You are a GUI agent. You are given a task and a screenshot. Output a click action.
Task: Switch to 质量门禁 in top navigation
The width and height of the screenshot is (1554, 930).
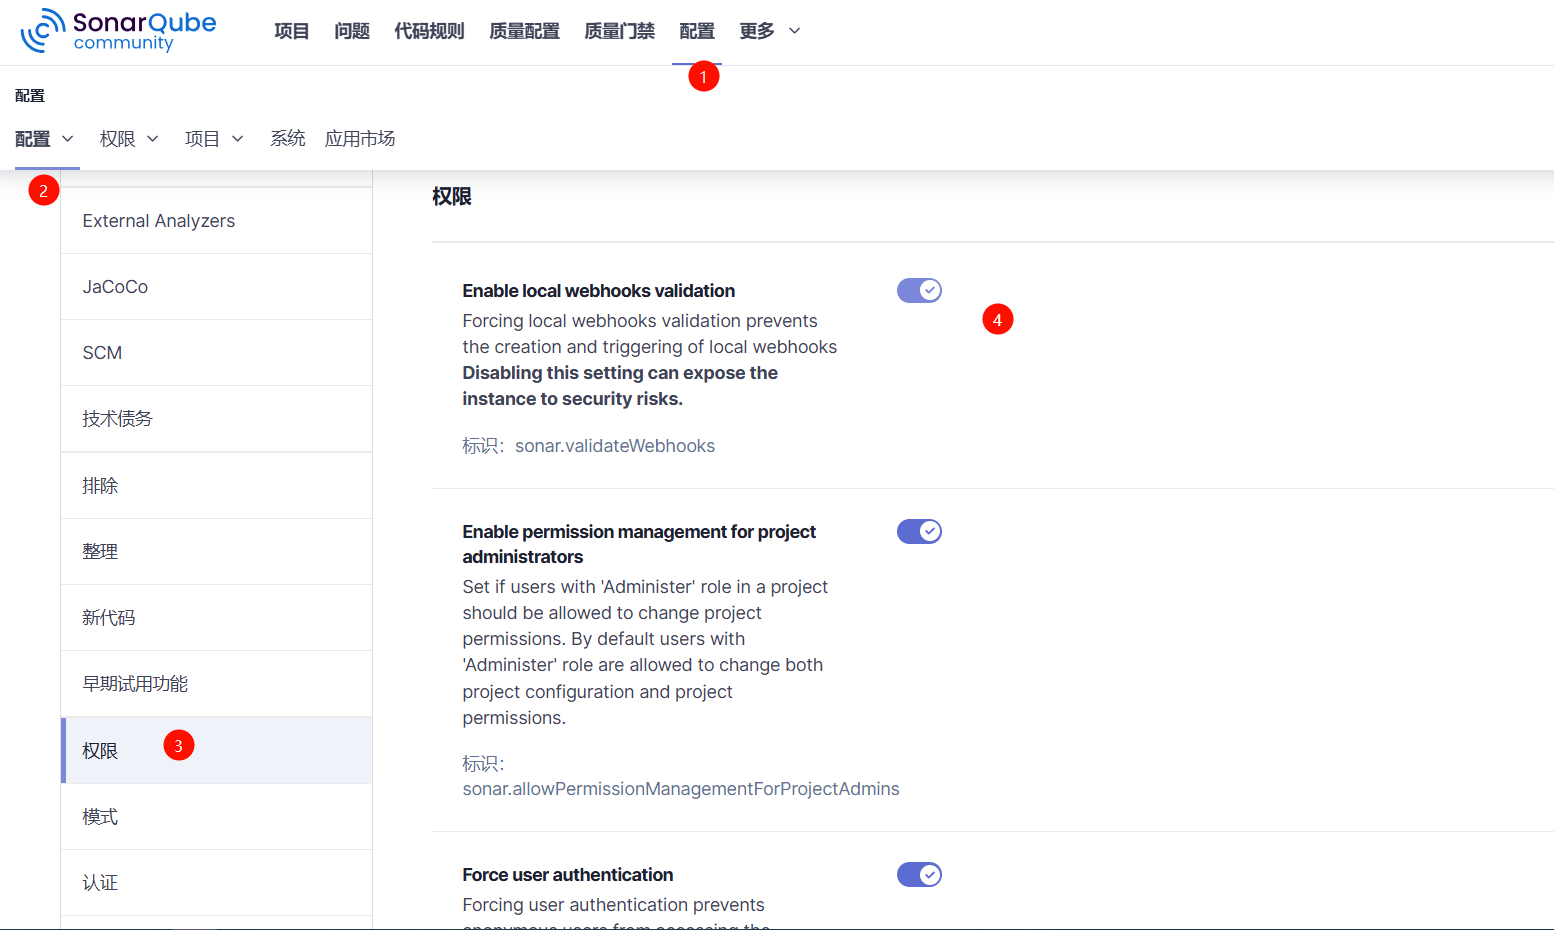[x=619, y=31]
